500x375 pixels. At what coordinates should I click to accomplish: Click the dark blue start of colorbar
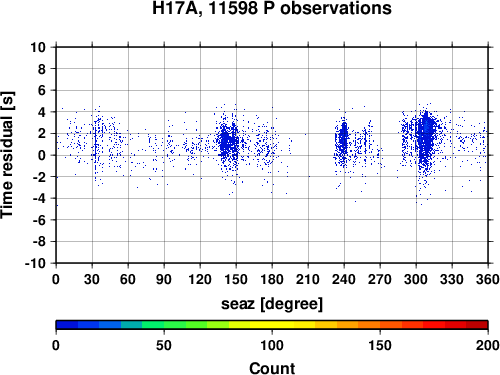coord(67,325)
